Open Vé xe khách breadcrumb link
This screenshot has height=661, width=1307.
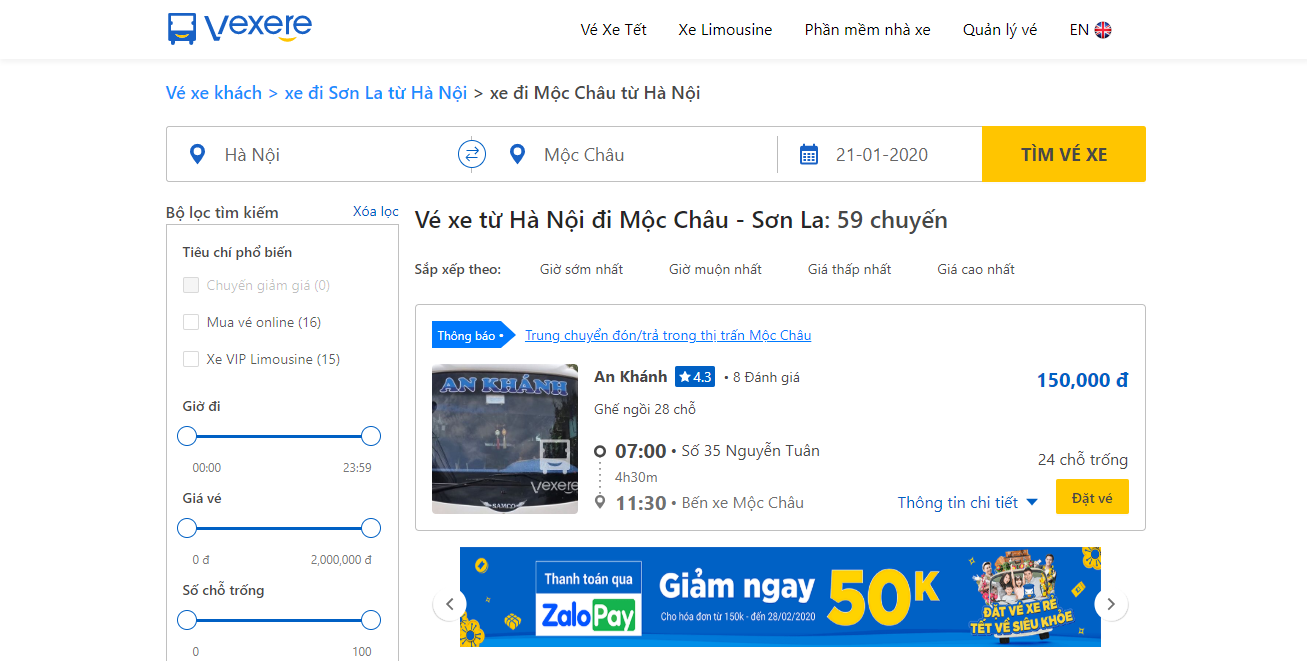coord(214,93)
